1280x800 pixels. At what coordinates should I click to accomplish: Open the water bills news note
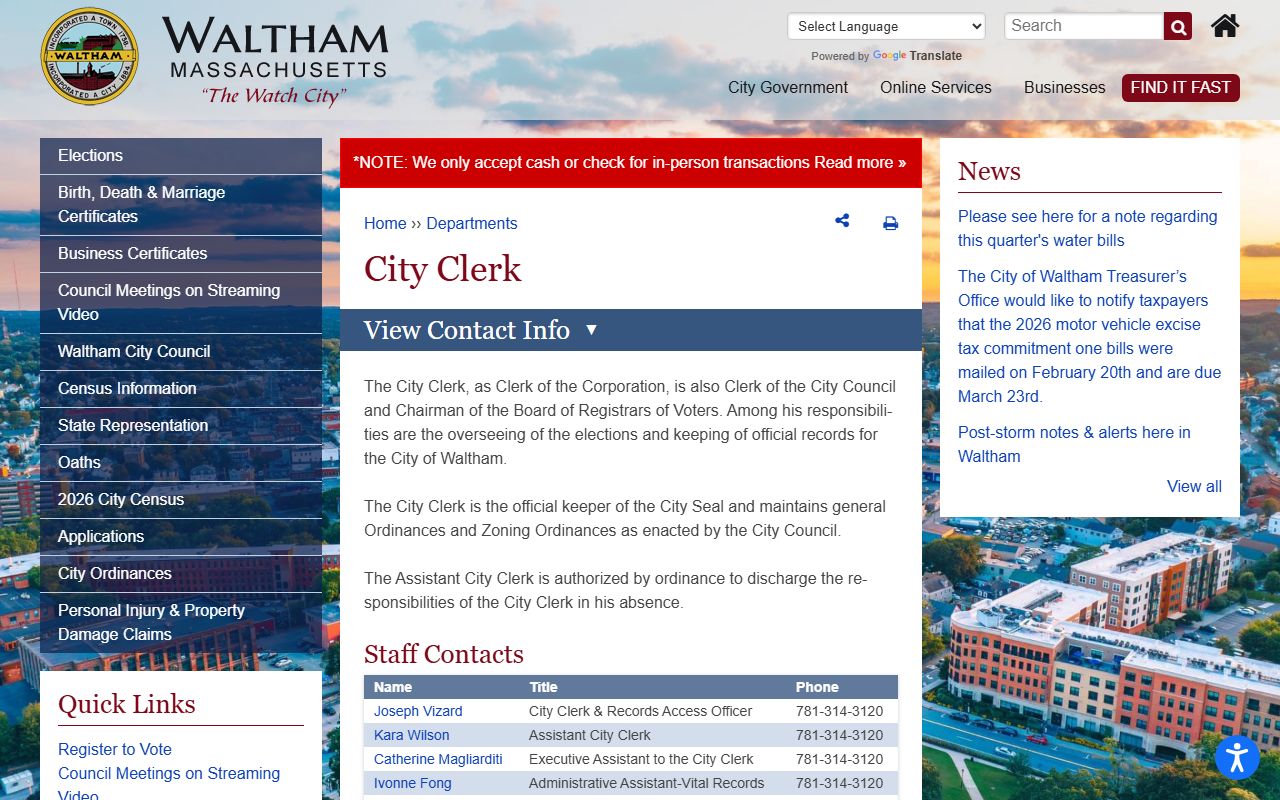(1088, 228)
